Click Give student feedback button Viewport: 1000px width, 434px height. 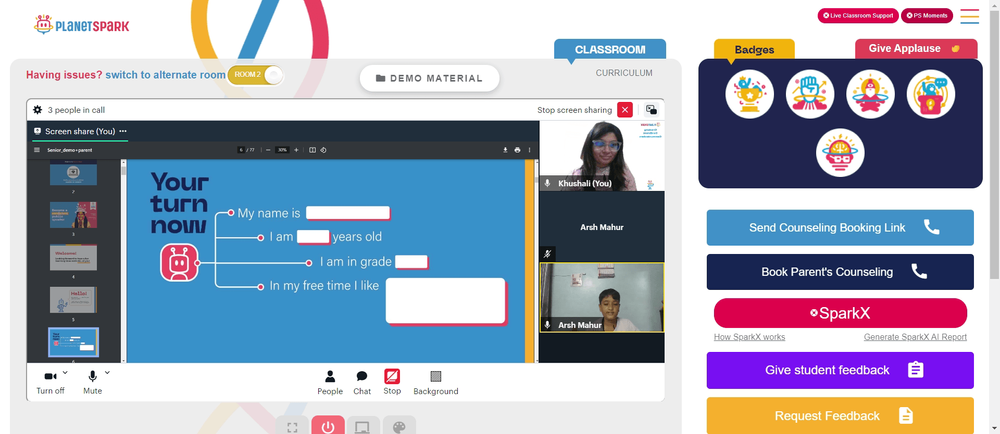coord(840,370)
